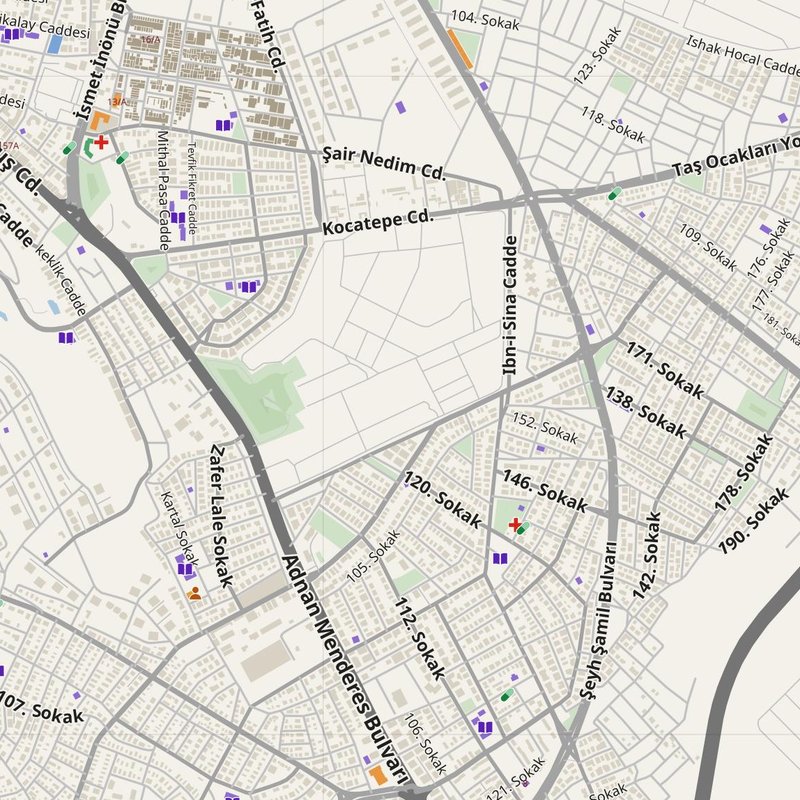Click the 106. Sokak label
The width and height of the screenshot is (800, 800).
pos(425,743)
